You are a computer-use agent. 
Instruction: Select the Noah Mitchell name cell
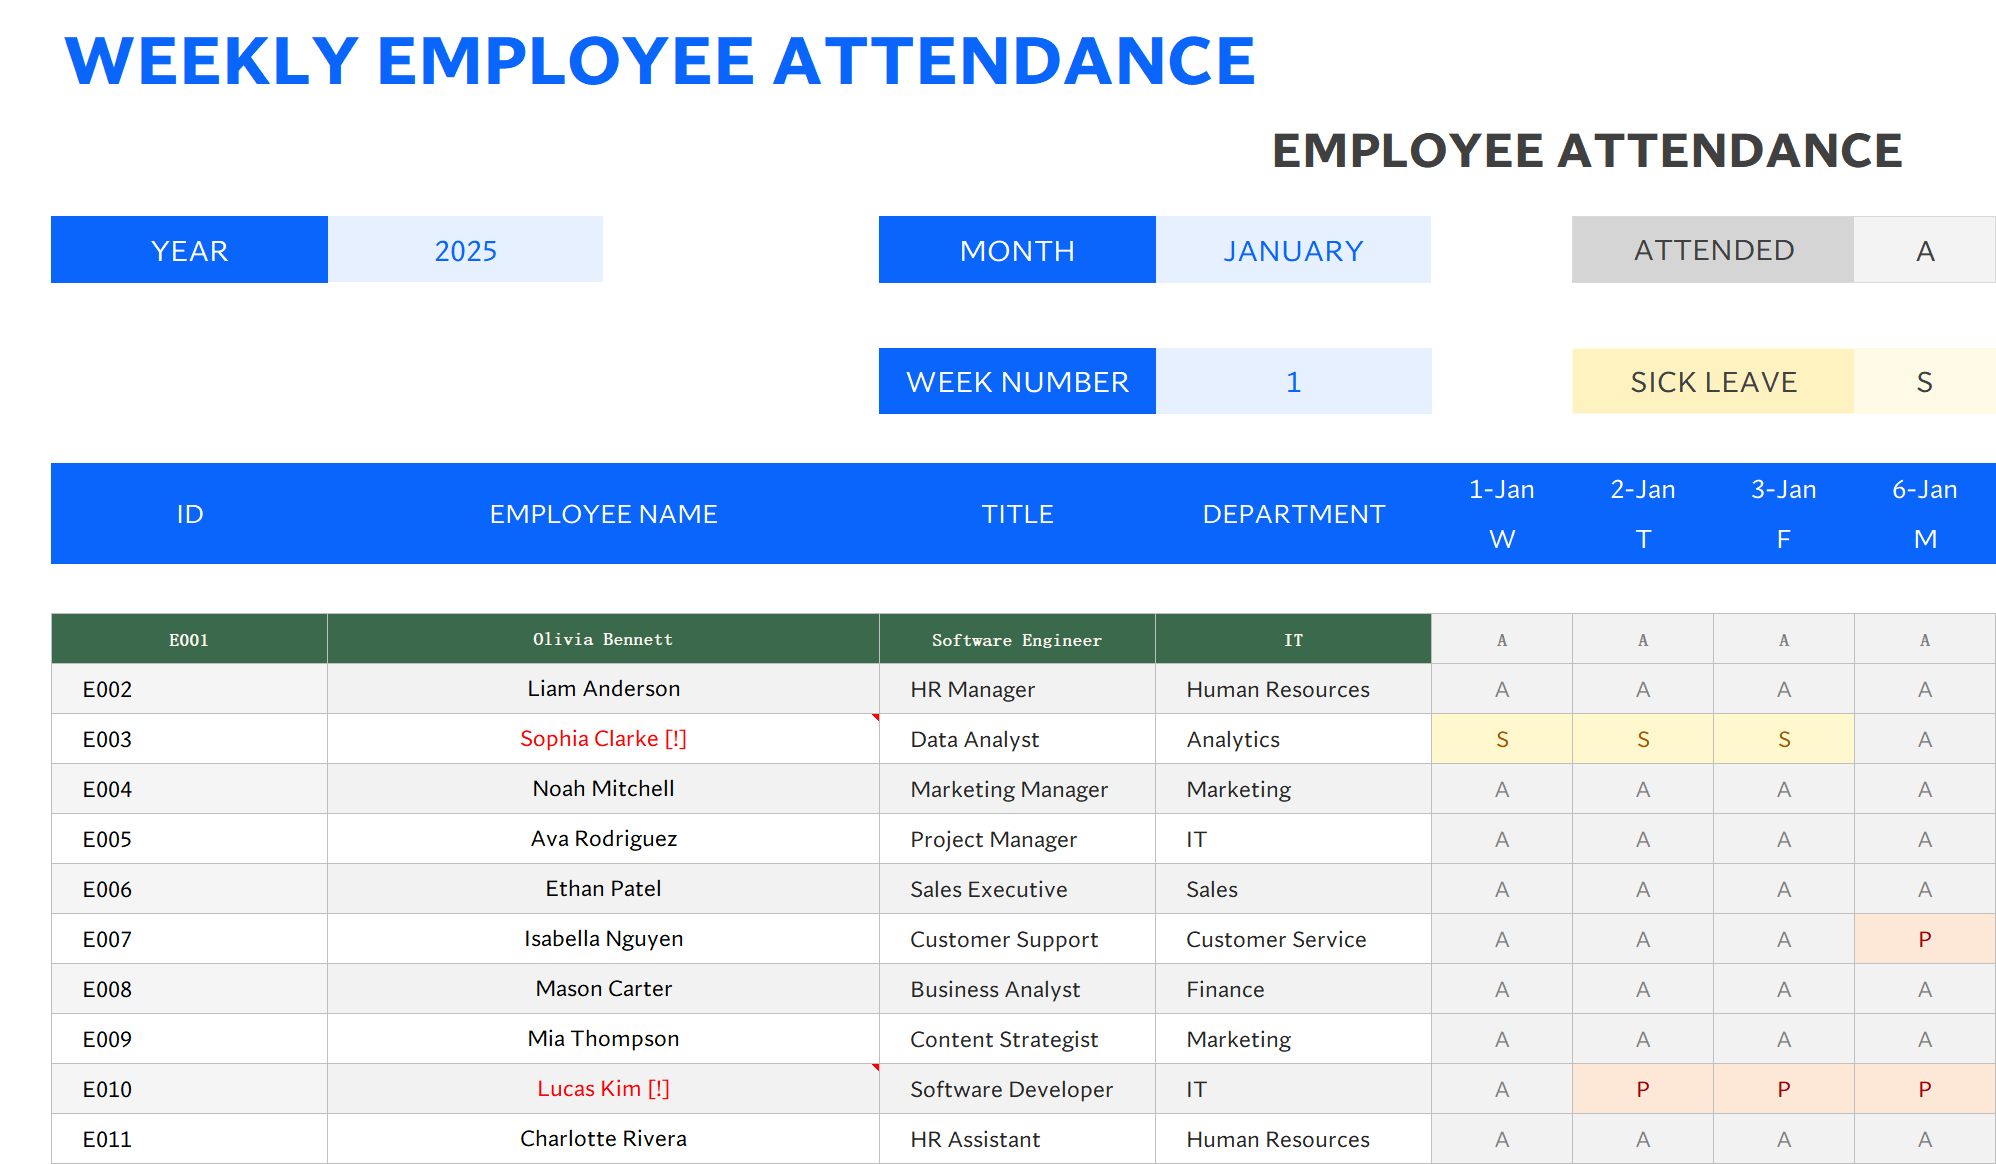coord(603,789)
